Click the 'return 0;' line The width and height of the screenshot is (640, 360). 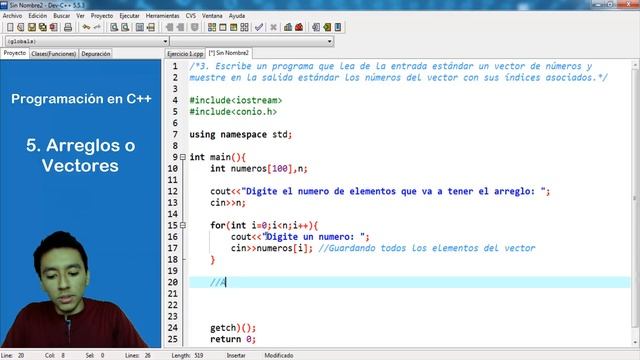233,339
